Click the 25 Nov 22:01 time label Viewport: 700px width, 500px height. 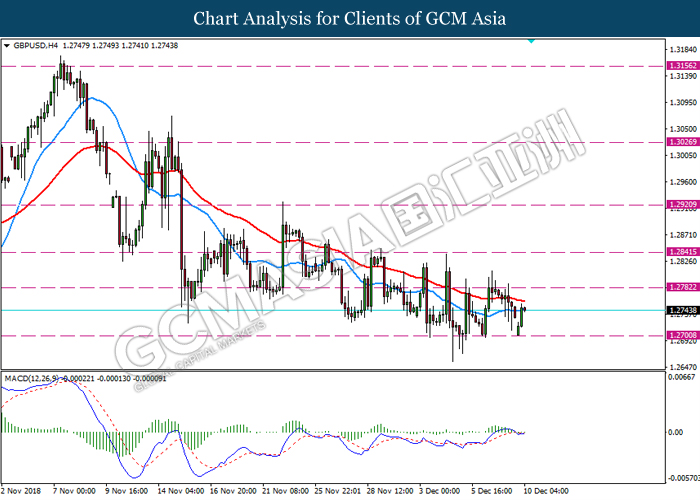[338, 491]
